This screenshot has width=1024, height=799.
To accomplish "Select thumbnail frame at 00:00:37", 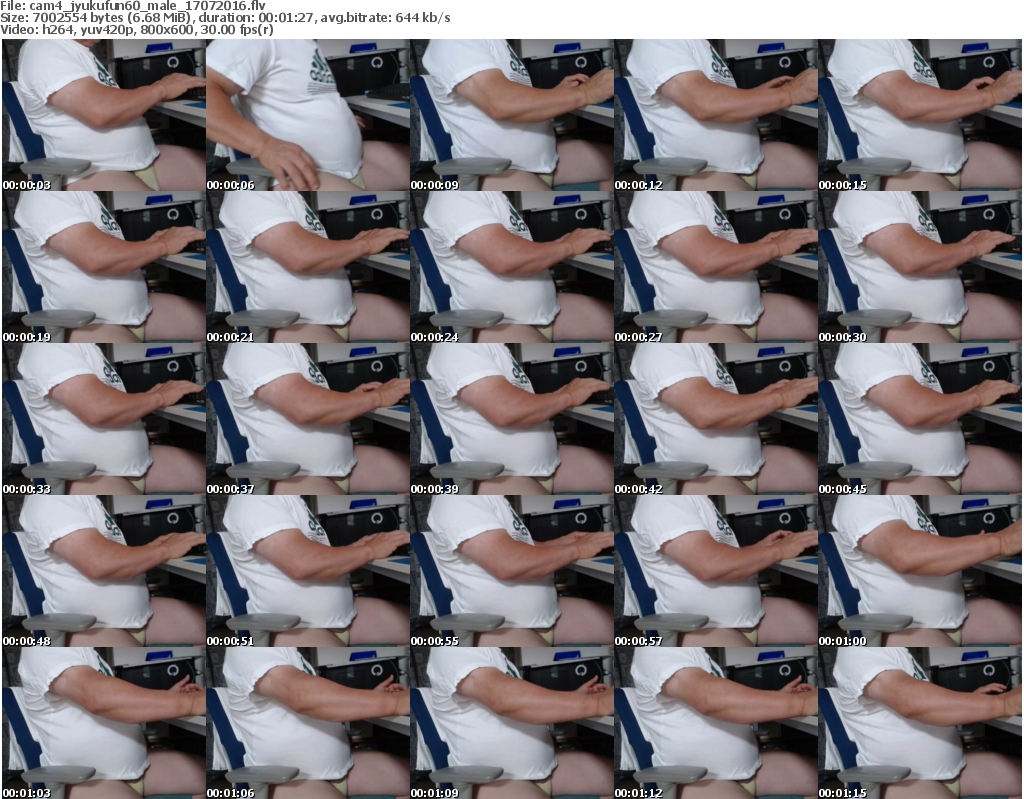I will tap(308, 419).
